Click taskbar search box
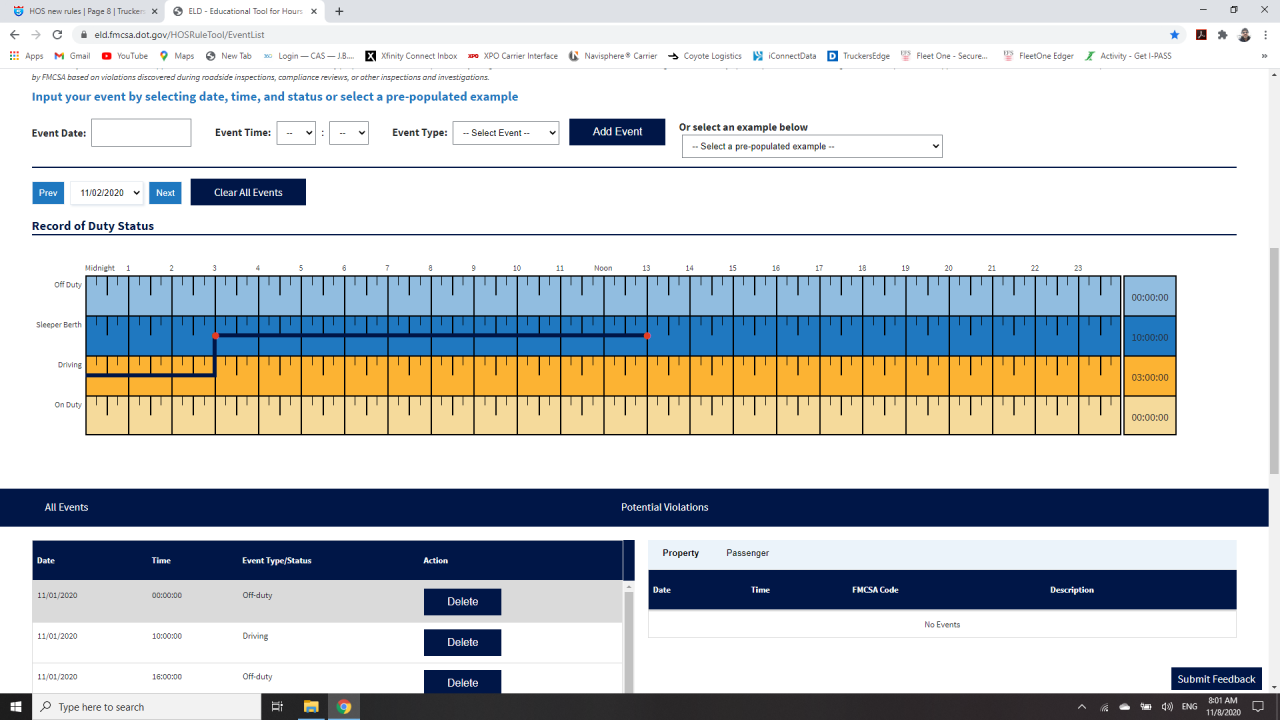 coord(146,706)
